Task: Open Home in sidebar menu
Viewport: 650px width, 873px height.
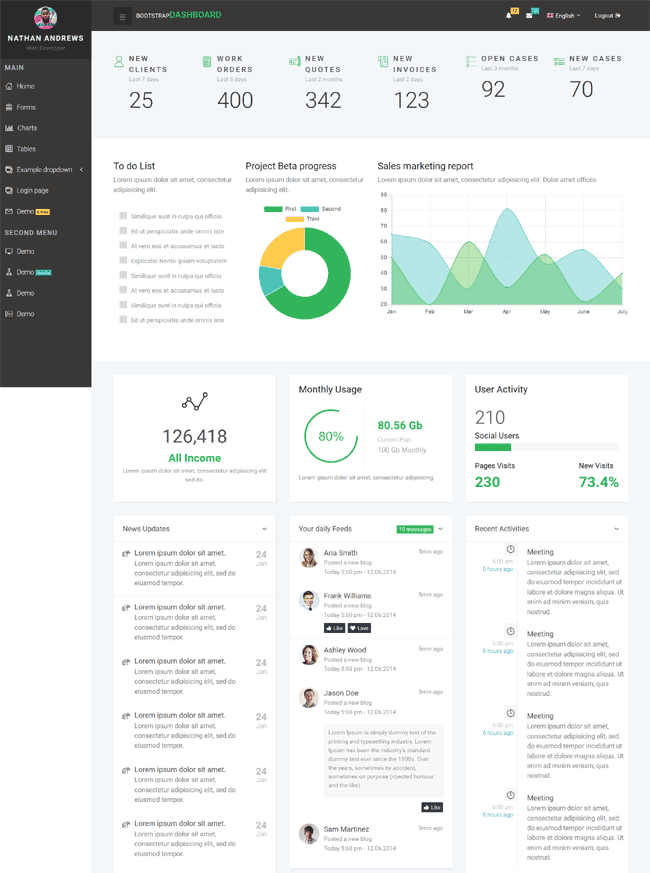Action: 26,86
